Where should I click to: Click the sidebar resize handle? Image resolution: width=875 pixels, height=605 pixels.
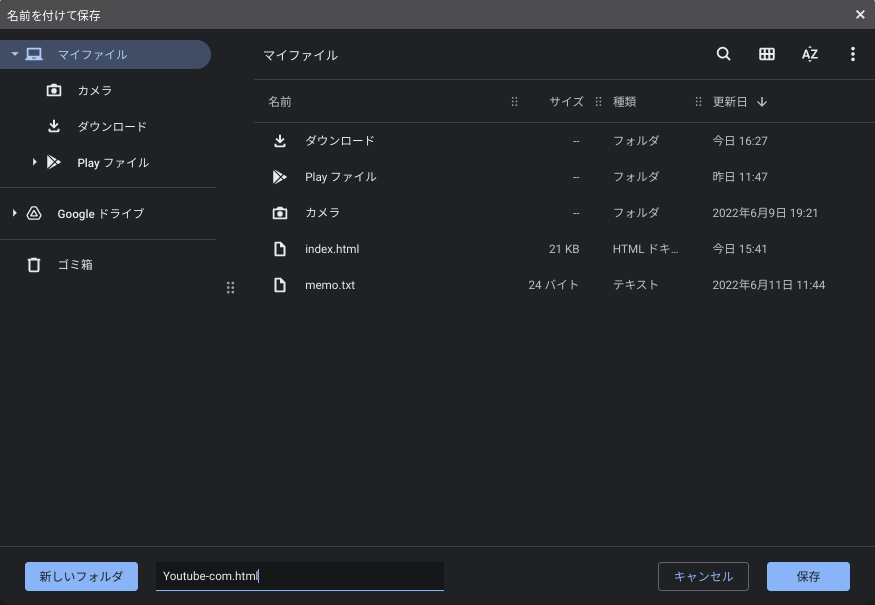click(x=230, y=288)
